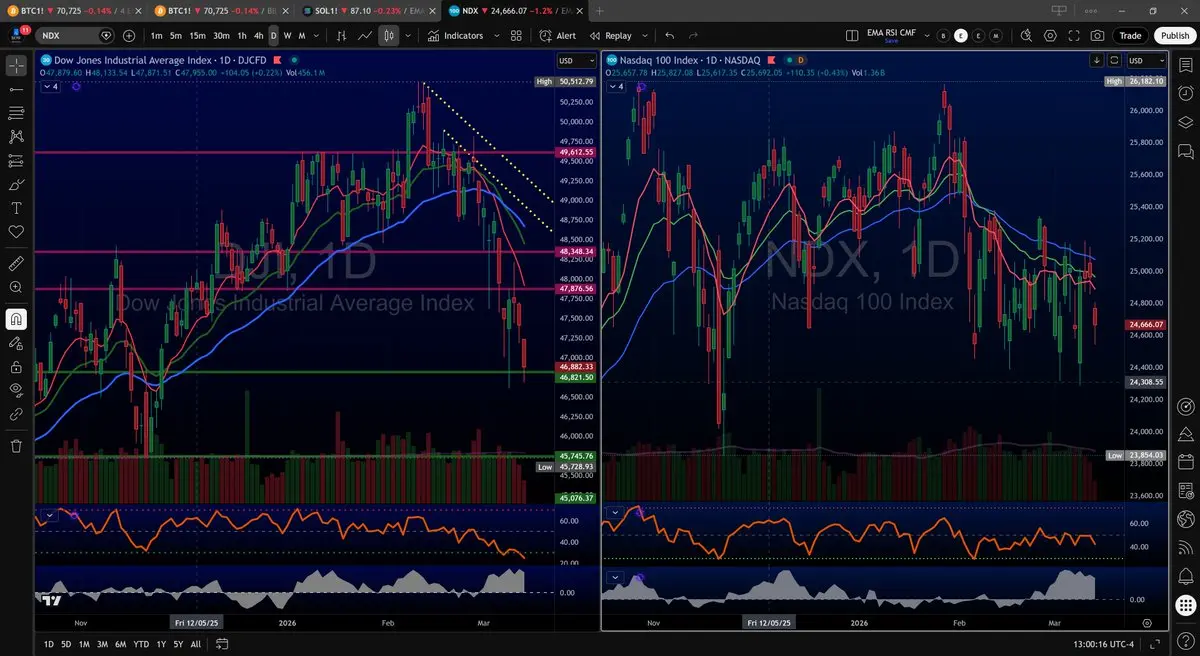Toggle hide all drawings eye icon
The image size is (1200, 656).
(16, 389)
